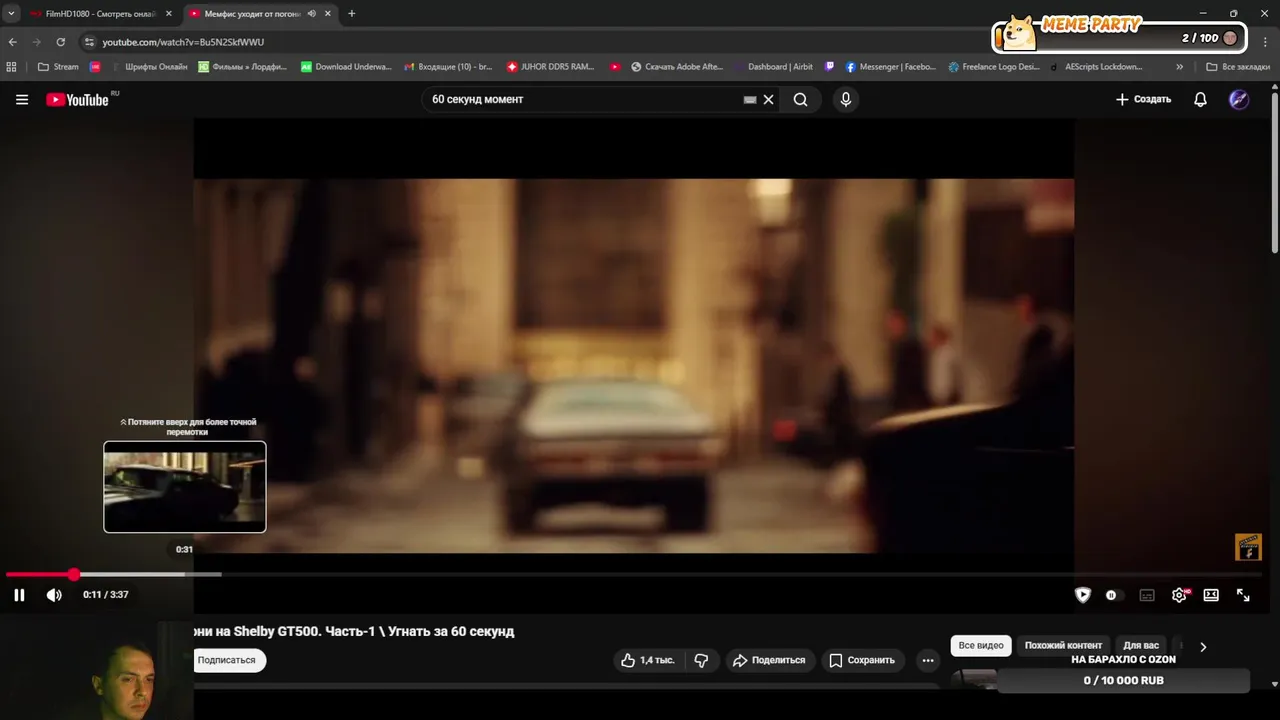Select the Все видео chip
This screenshot has height=720, width=1280.
(x=981, y=646)
